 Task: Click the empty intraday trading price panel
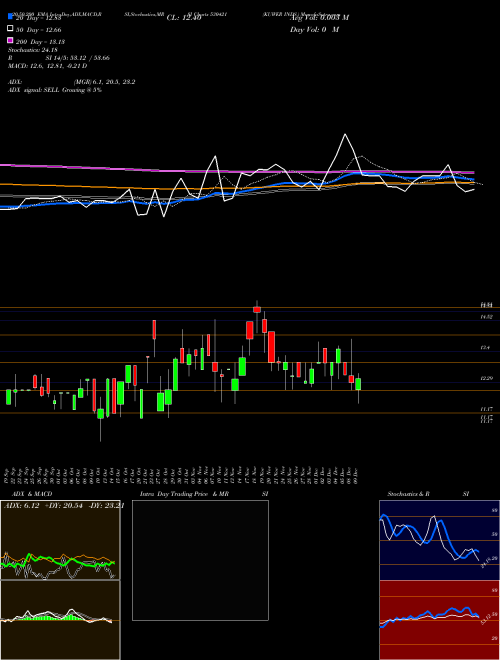click(x=200, y=560)
